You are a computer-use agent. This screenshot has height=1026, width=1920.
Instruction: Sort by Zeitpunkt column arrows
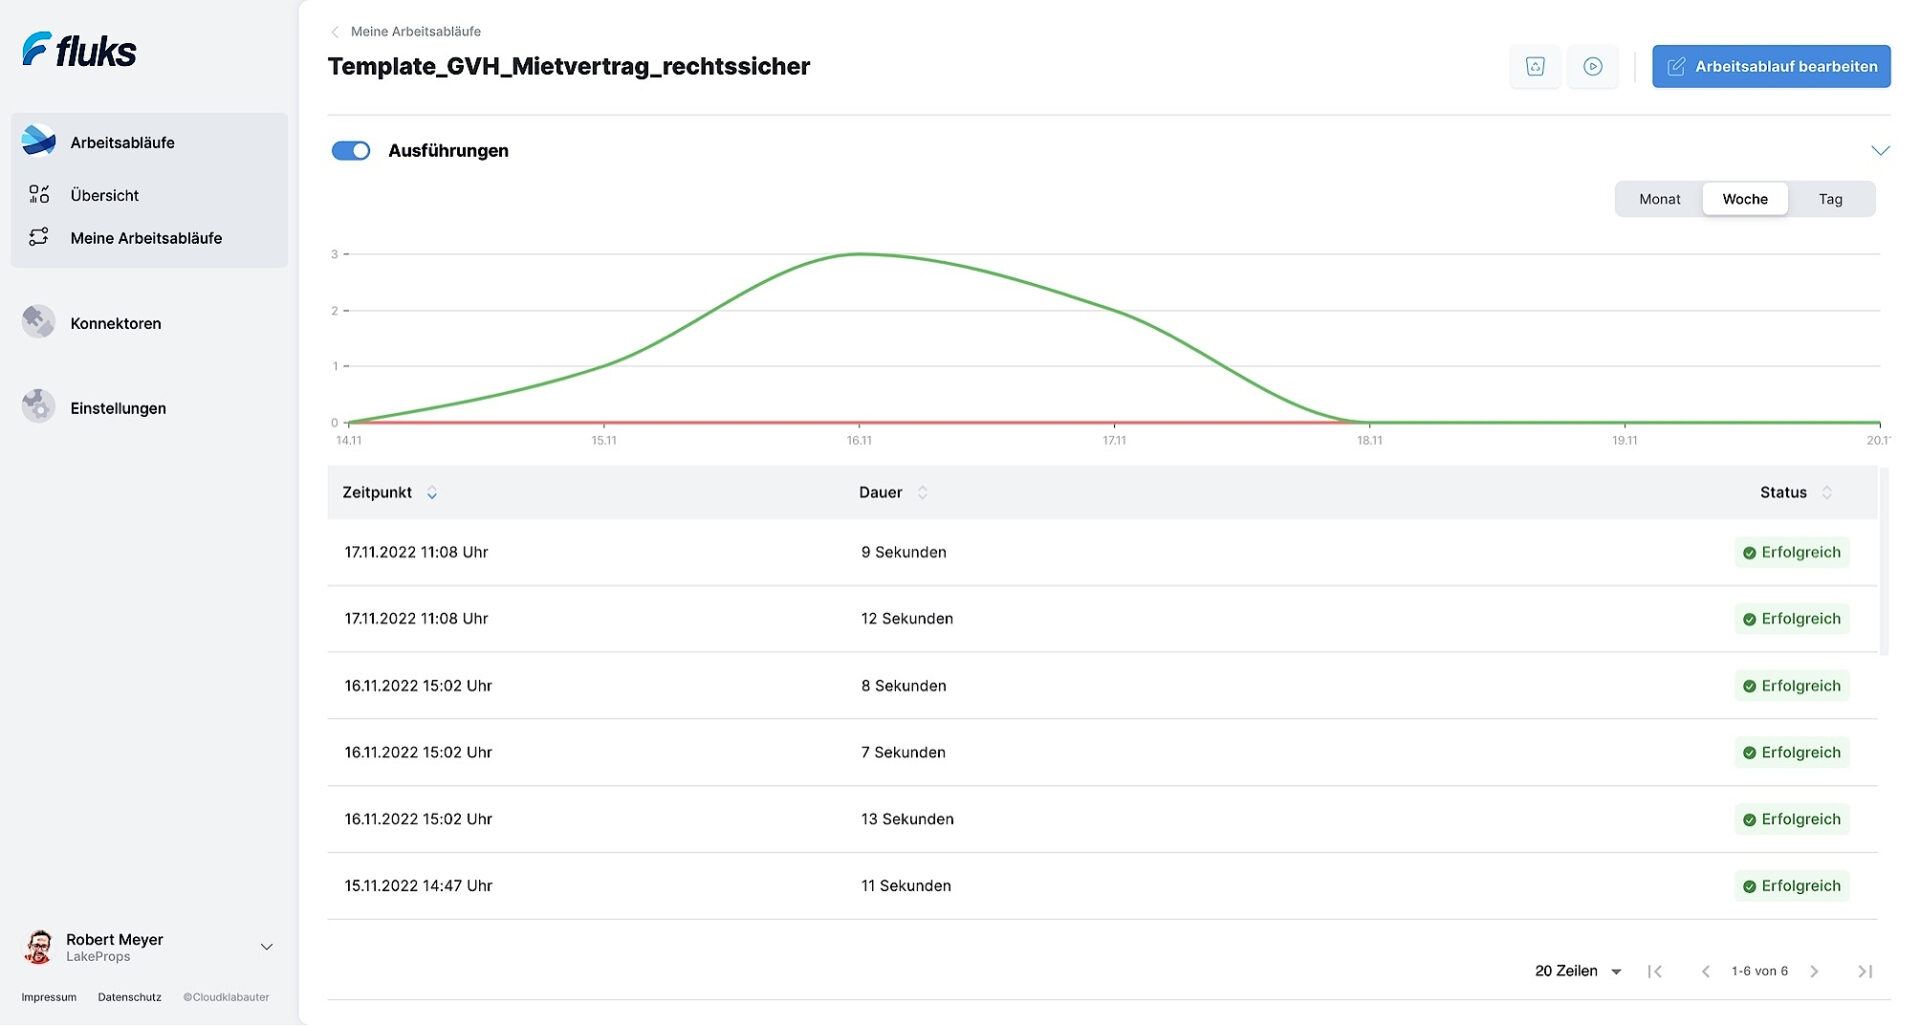click(432, 492)
